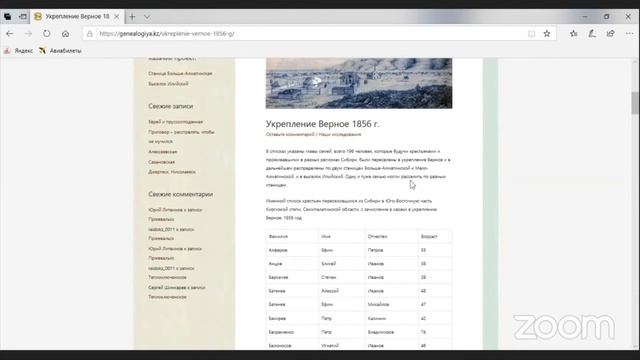The height and width of the screenshot is (360, 640).
Task: Share this page
Action: (x=610, y=34)
